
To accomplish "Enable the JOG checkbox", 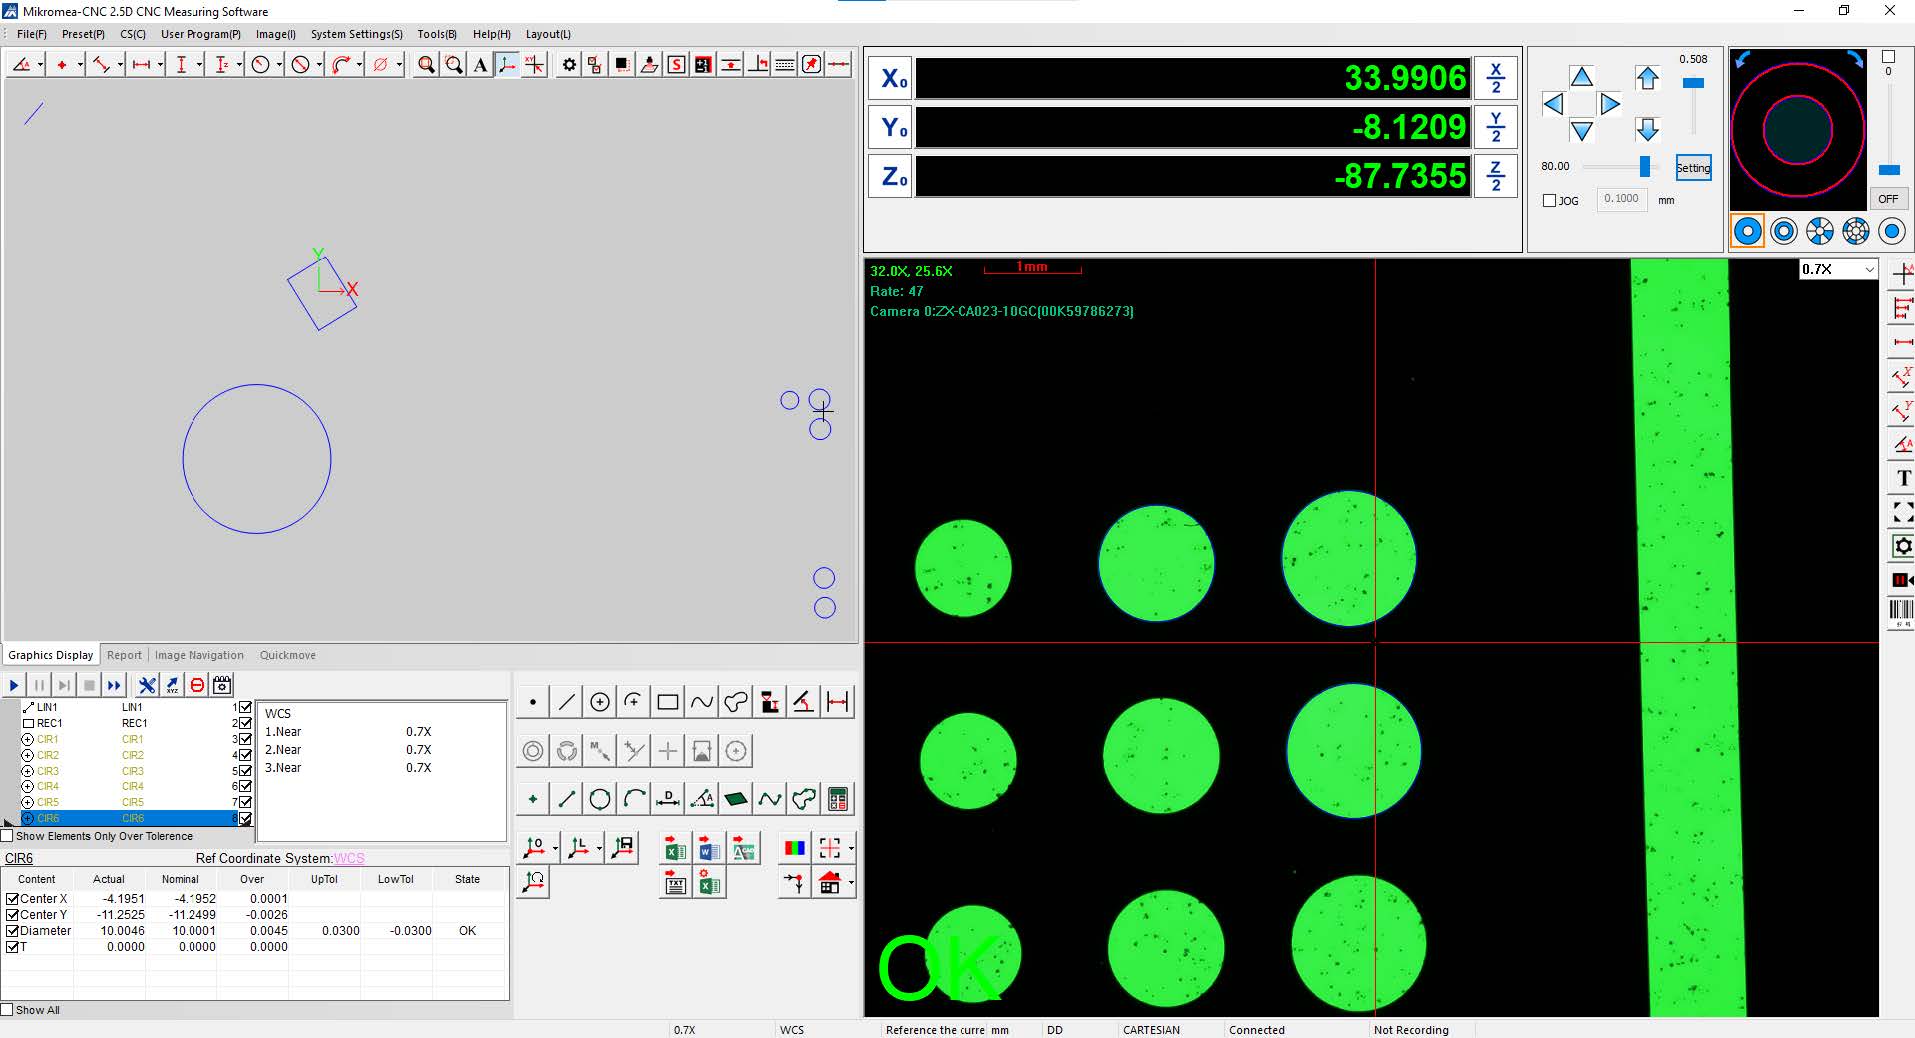I will (1550, 201).
